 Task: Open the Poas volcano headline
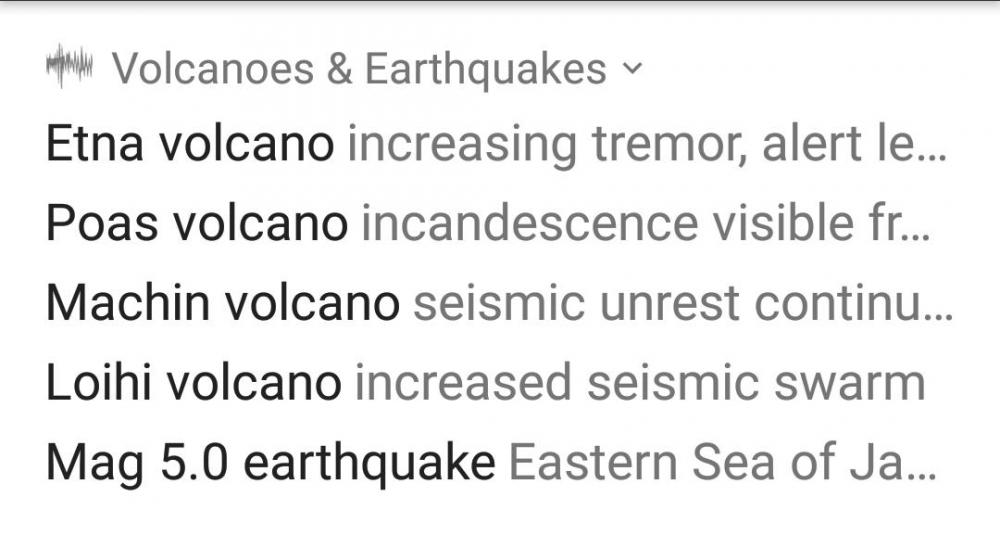pos(197,224)
